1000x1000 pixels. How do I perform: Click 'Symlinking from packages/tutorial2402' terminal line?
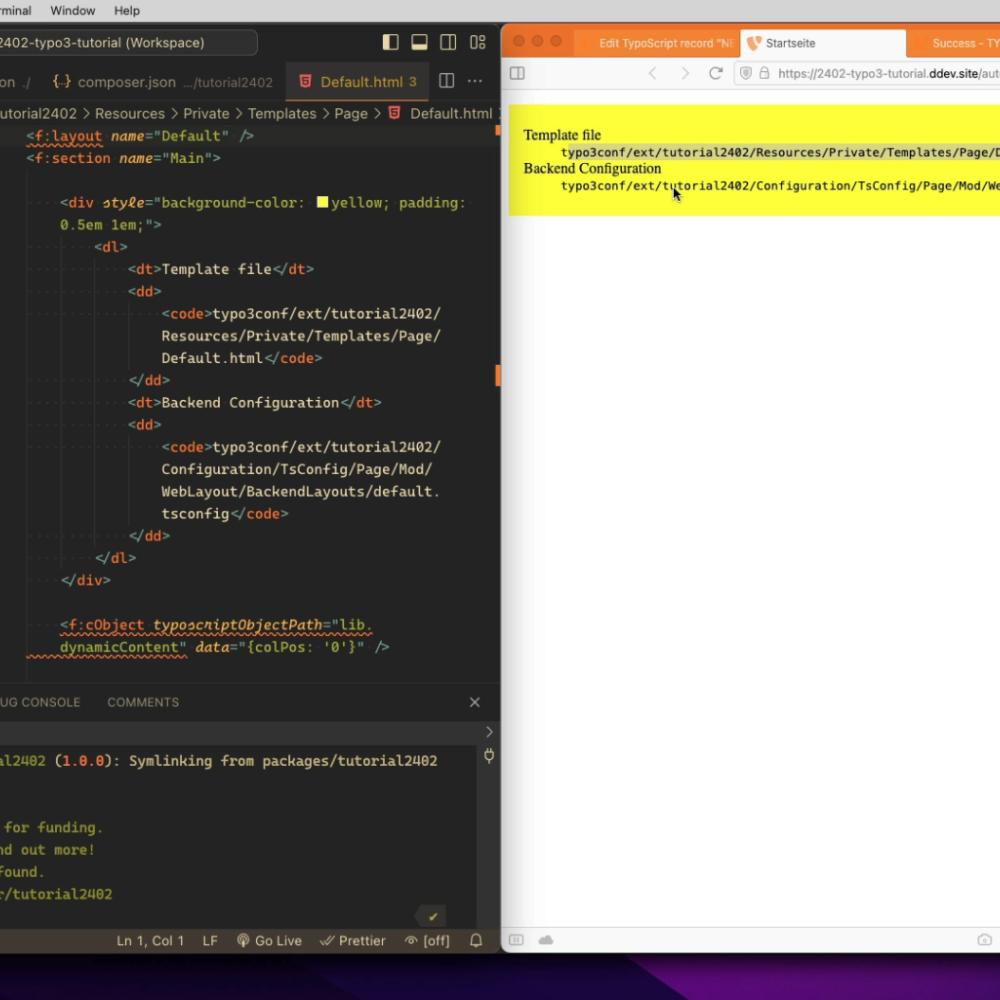[x=283, y=761]
